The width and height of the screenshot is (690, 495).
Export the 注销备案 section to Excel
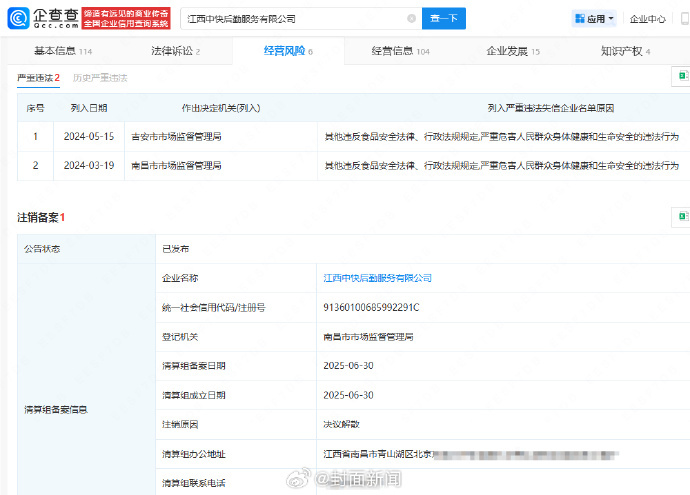[683, 216]
